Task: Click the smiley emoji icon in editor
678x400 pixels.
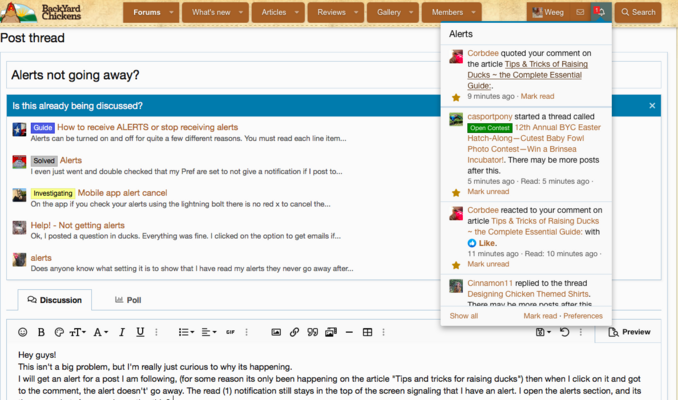Action: [x=23, y=332]
